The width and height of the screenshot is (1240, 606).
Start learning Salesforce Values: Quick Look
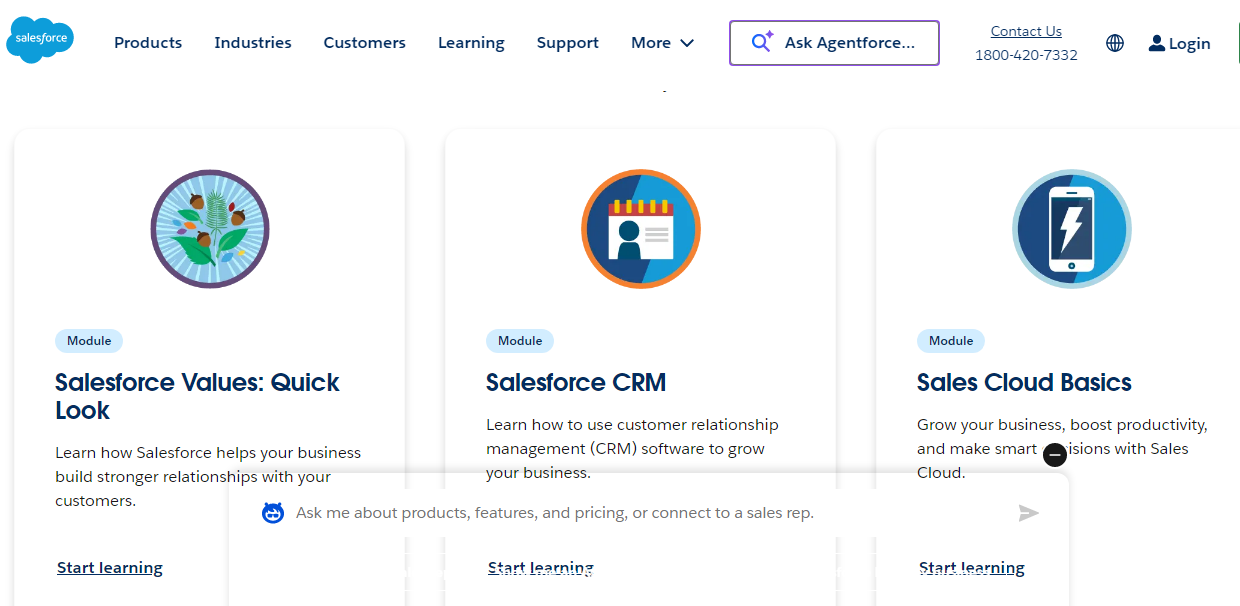coord(110,568)
